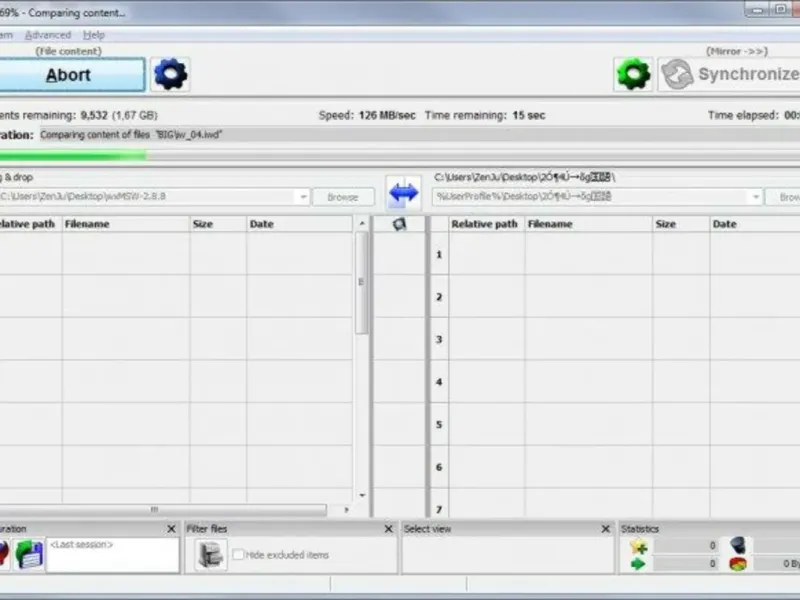This screenshot has width=800, height=600.
Task: Open the filter settings icon
Action: click(211, 555)
